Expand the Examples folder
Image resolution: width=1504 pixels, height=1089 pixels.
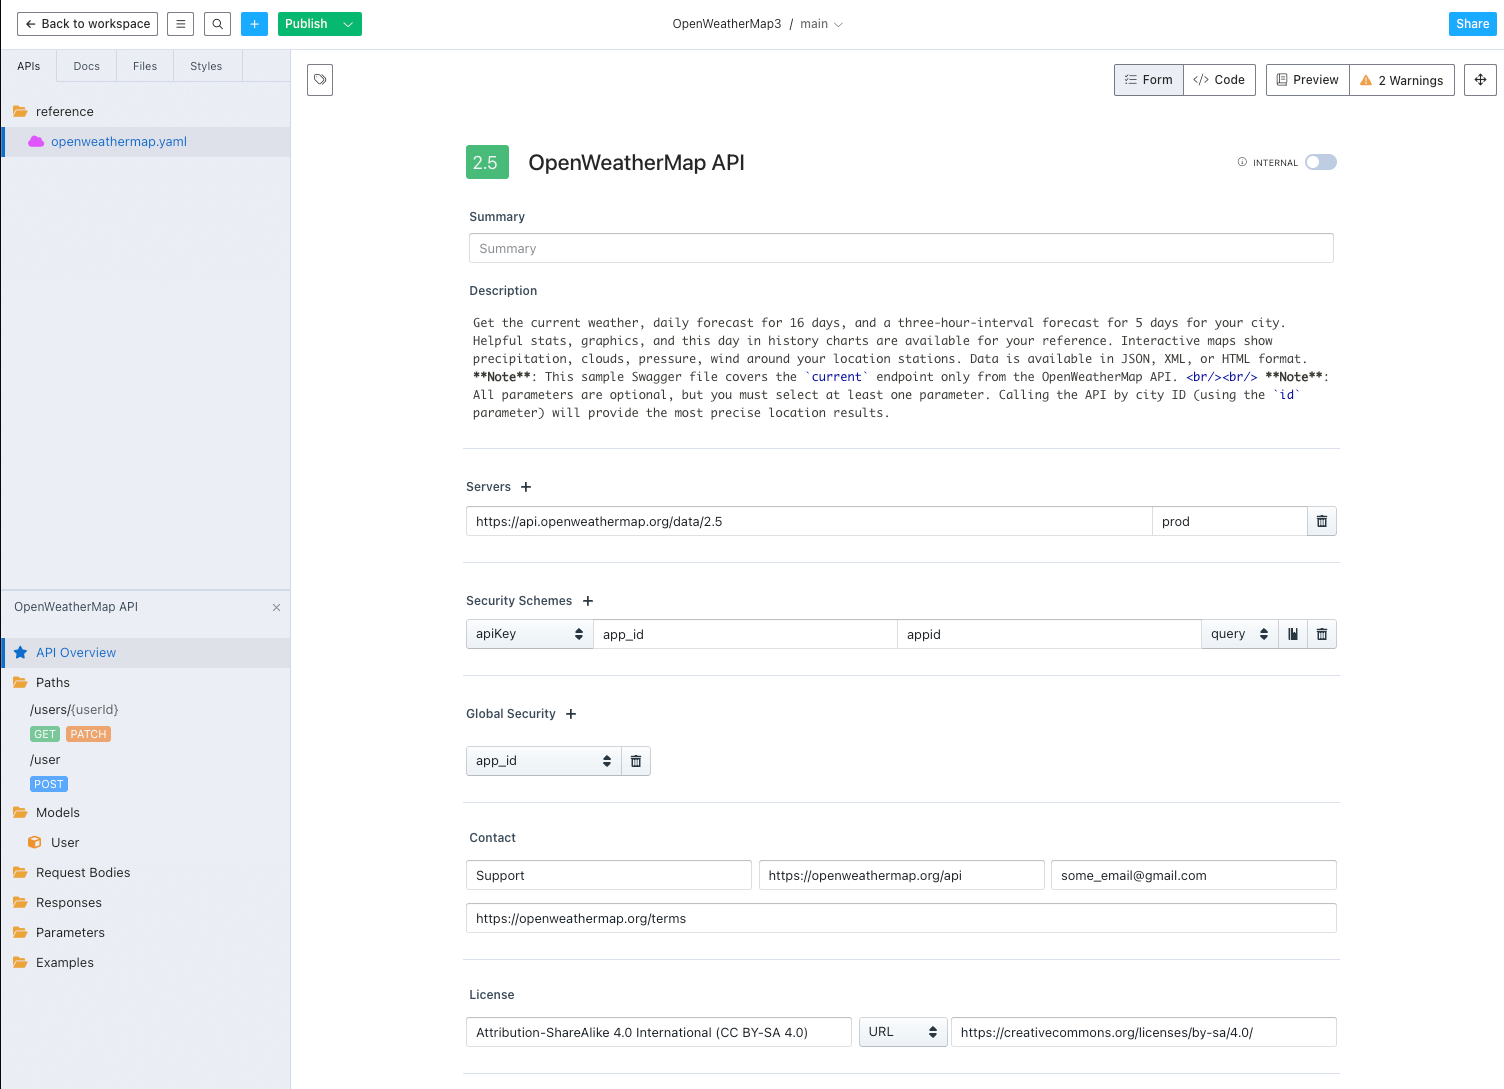point(146,963)
